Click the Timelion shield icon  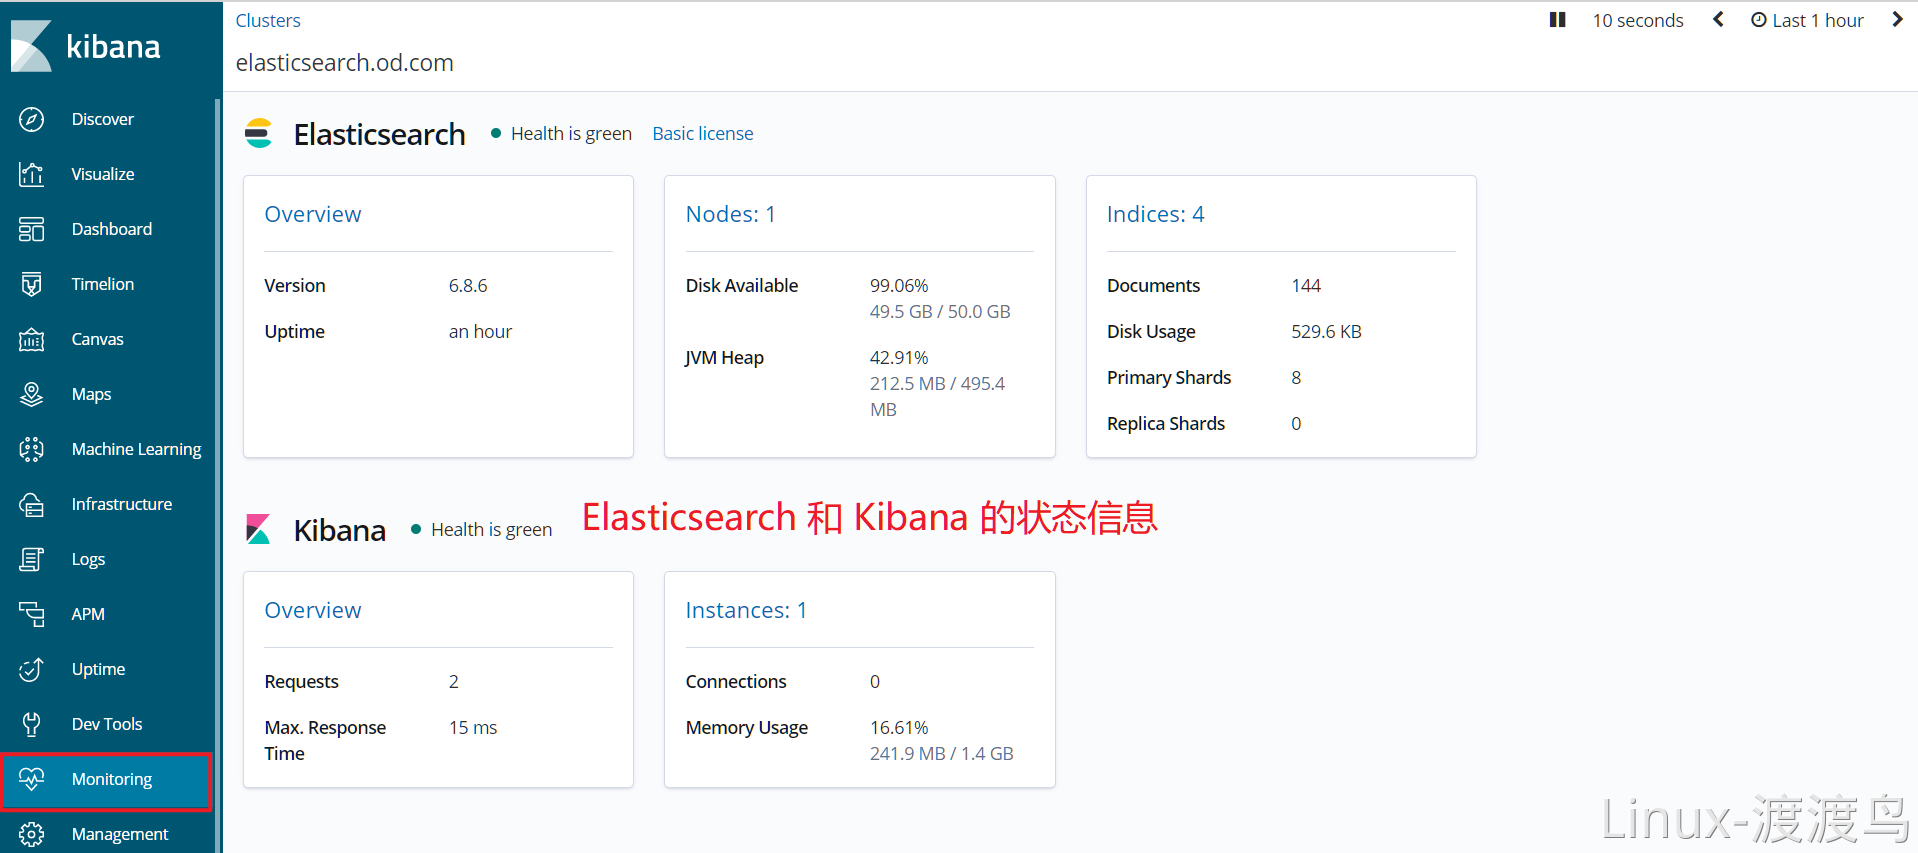pyautogui.click(x=32, y=284)
